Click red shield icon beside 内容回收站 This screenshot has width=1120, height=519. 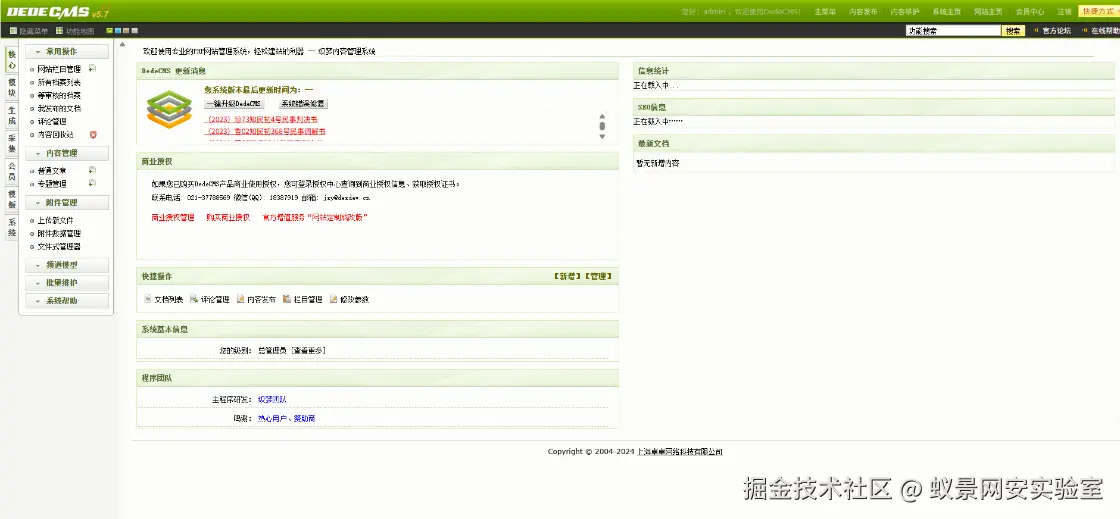93,134
